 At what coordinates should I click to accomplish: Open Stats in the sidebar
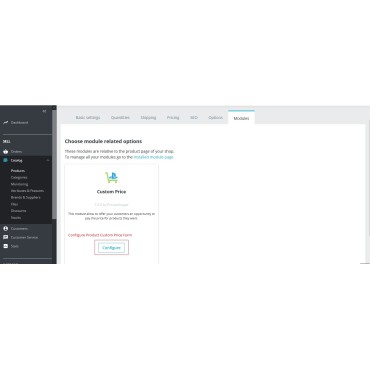pos(15,246)
